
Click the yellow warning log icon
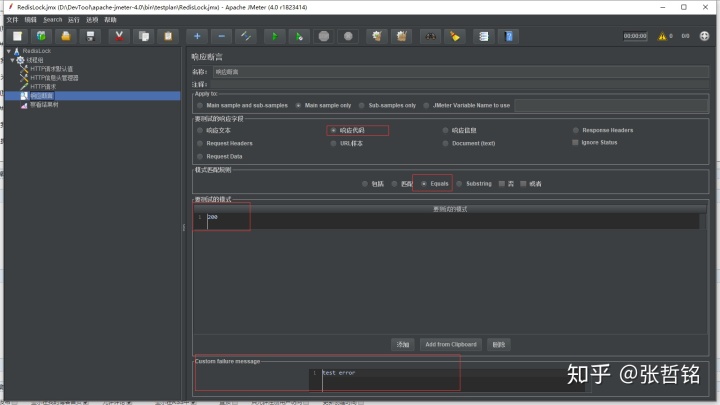[x=662, y=36]
